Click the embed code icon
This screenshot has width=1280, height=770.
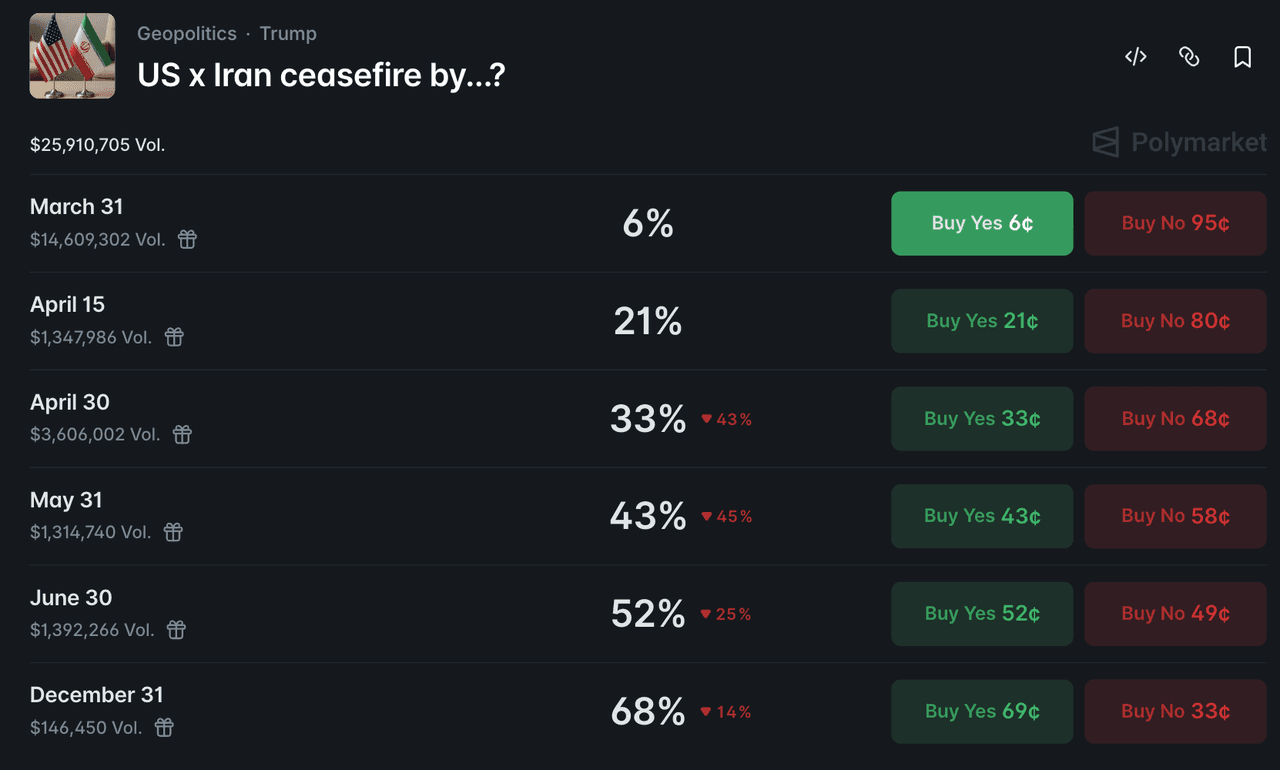1135,57
